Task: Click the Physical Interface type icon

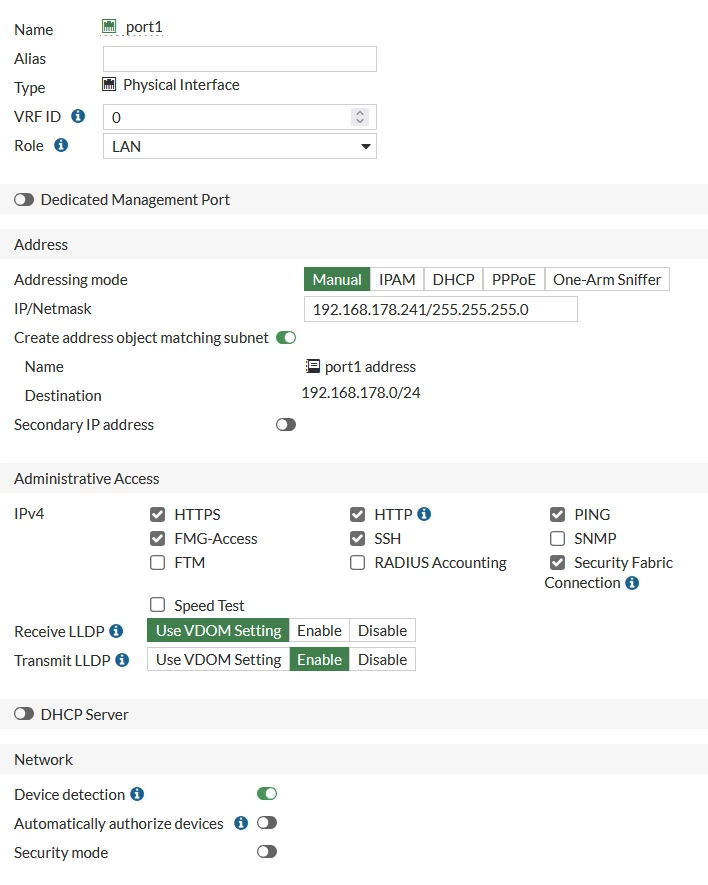Action: [109, 84]
